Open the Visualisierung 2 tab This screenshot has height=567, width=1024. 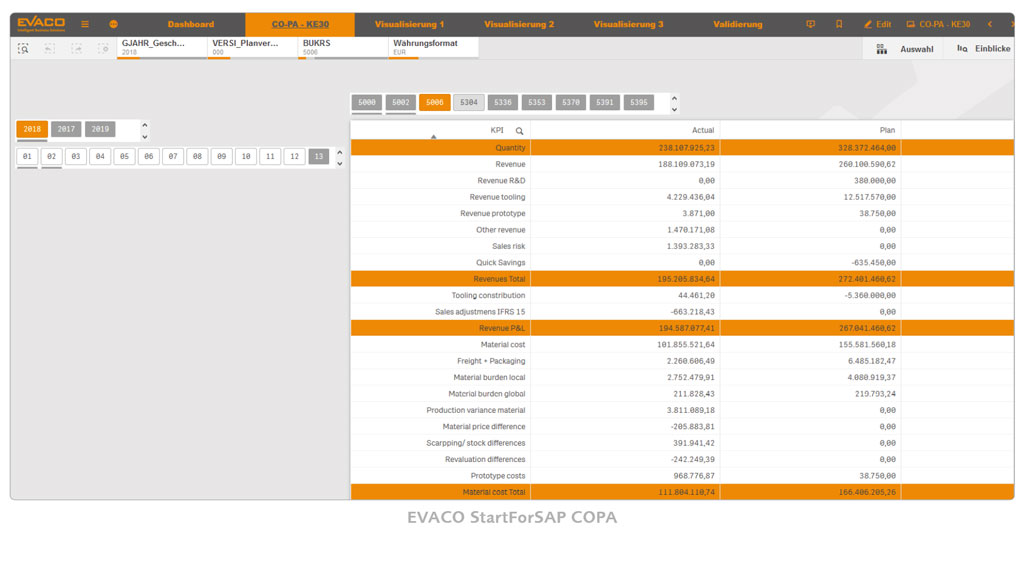pyautogui.click(x=519, y=24)
